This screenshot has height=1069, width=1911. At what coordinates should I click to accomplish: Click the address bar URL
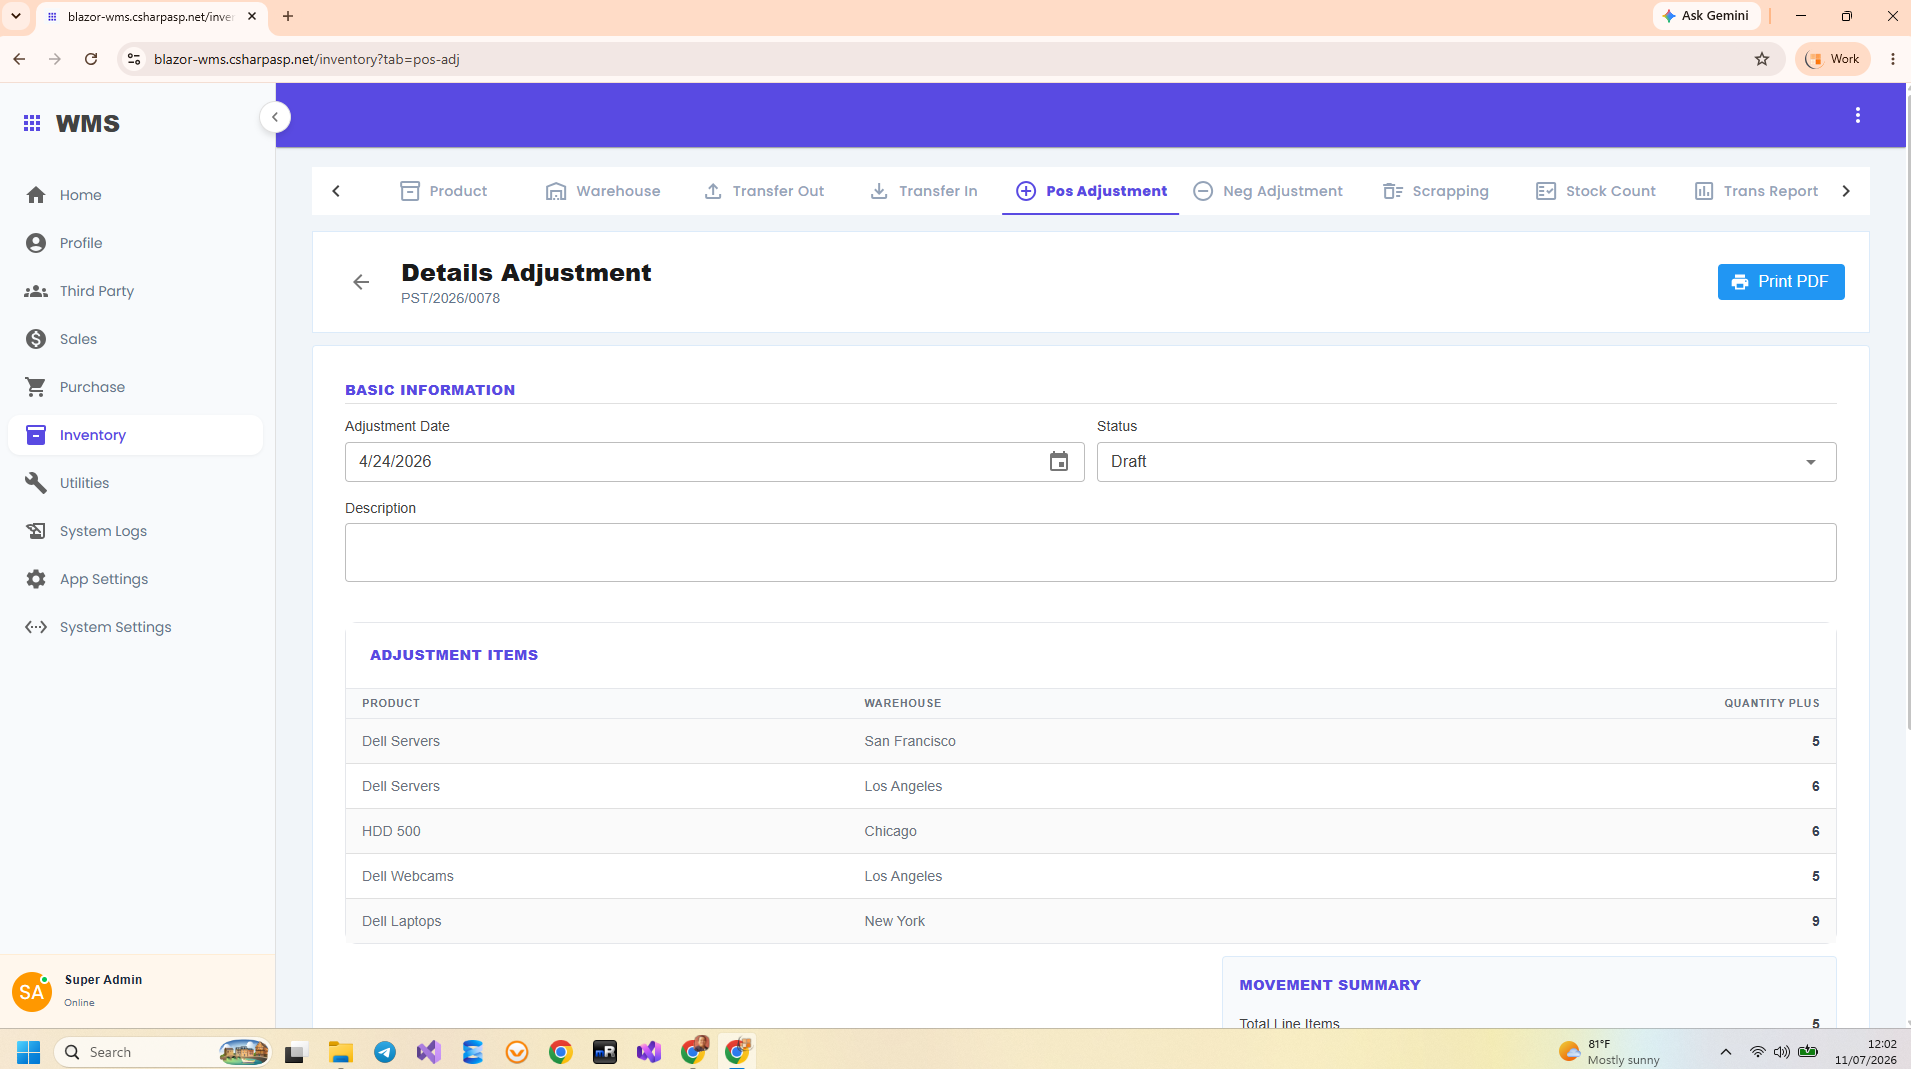click(307, 59)
